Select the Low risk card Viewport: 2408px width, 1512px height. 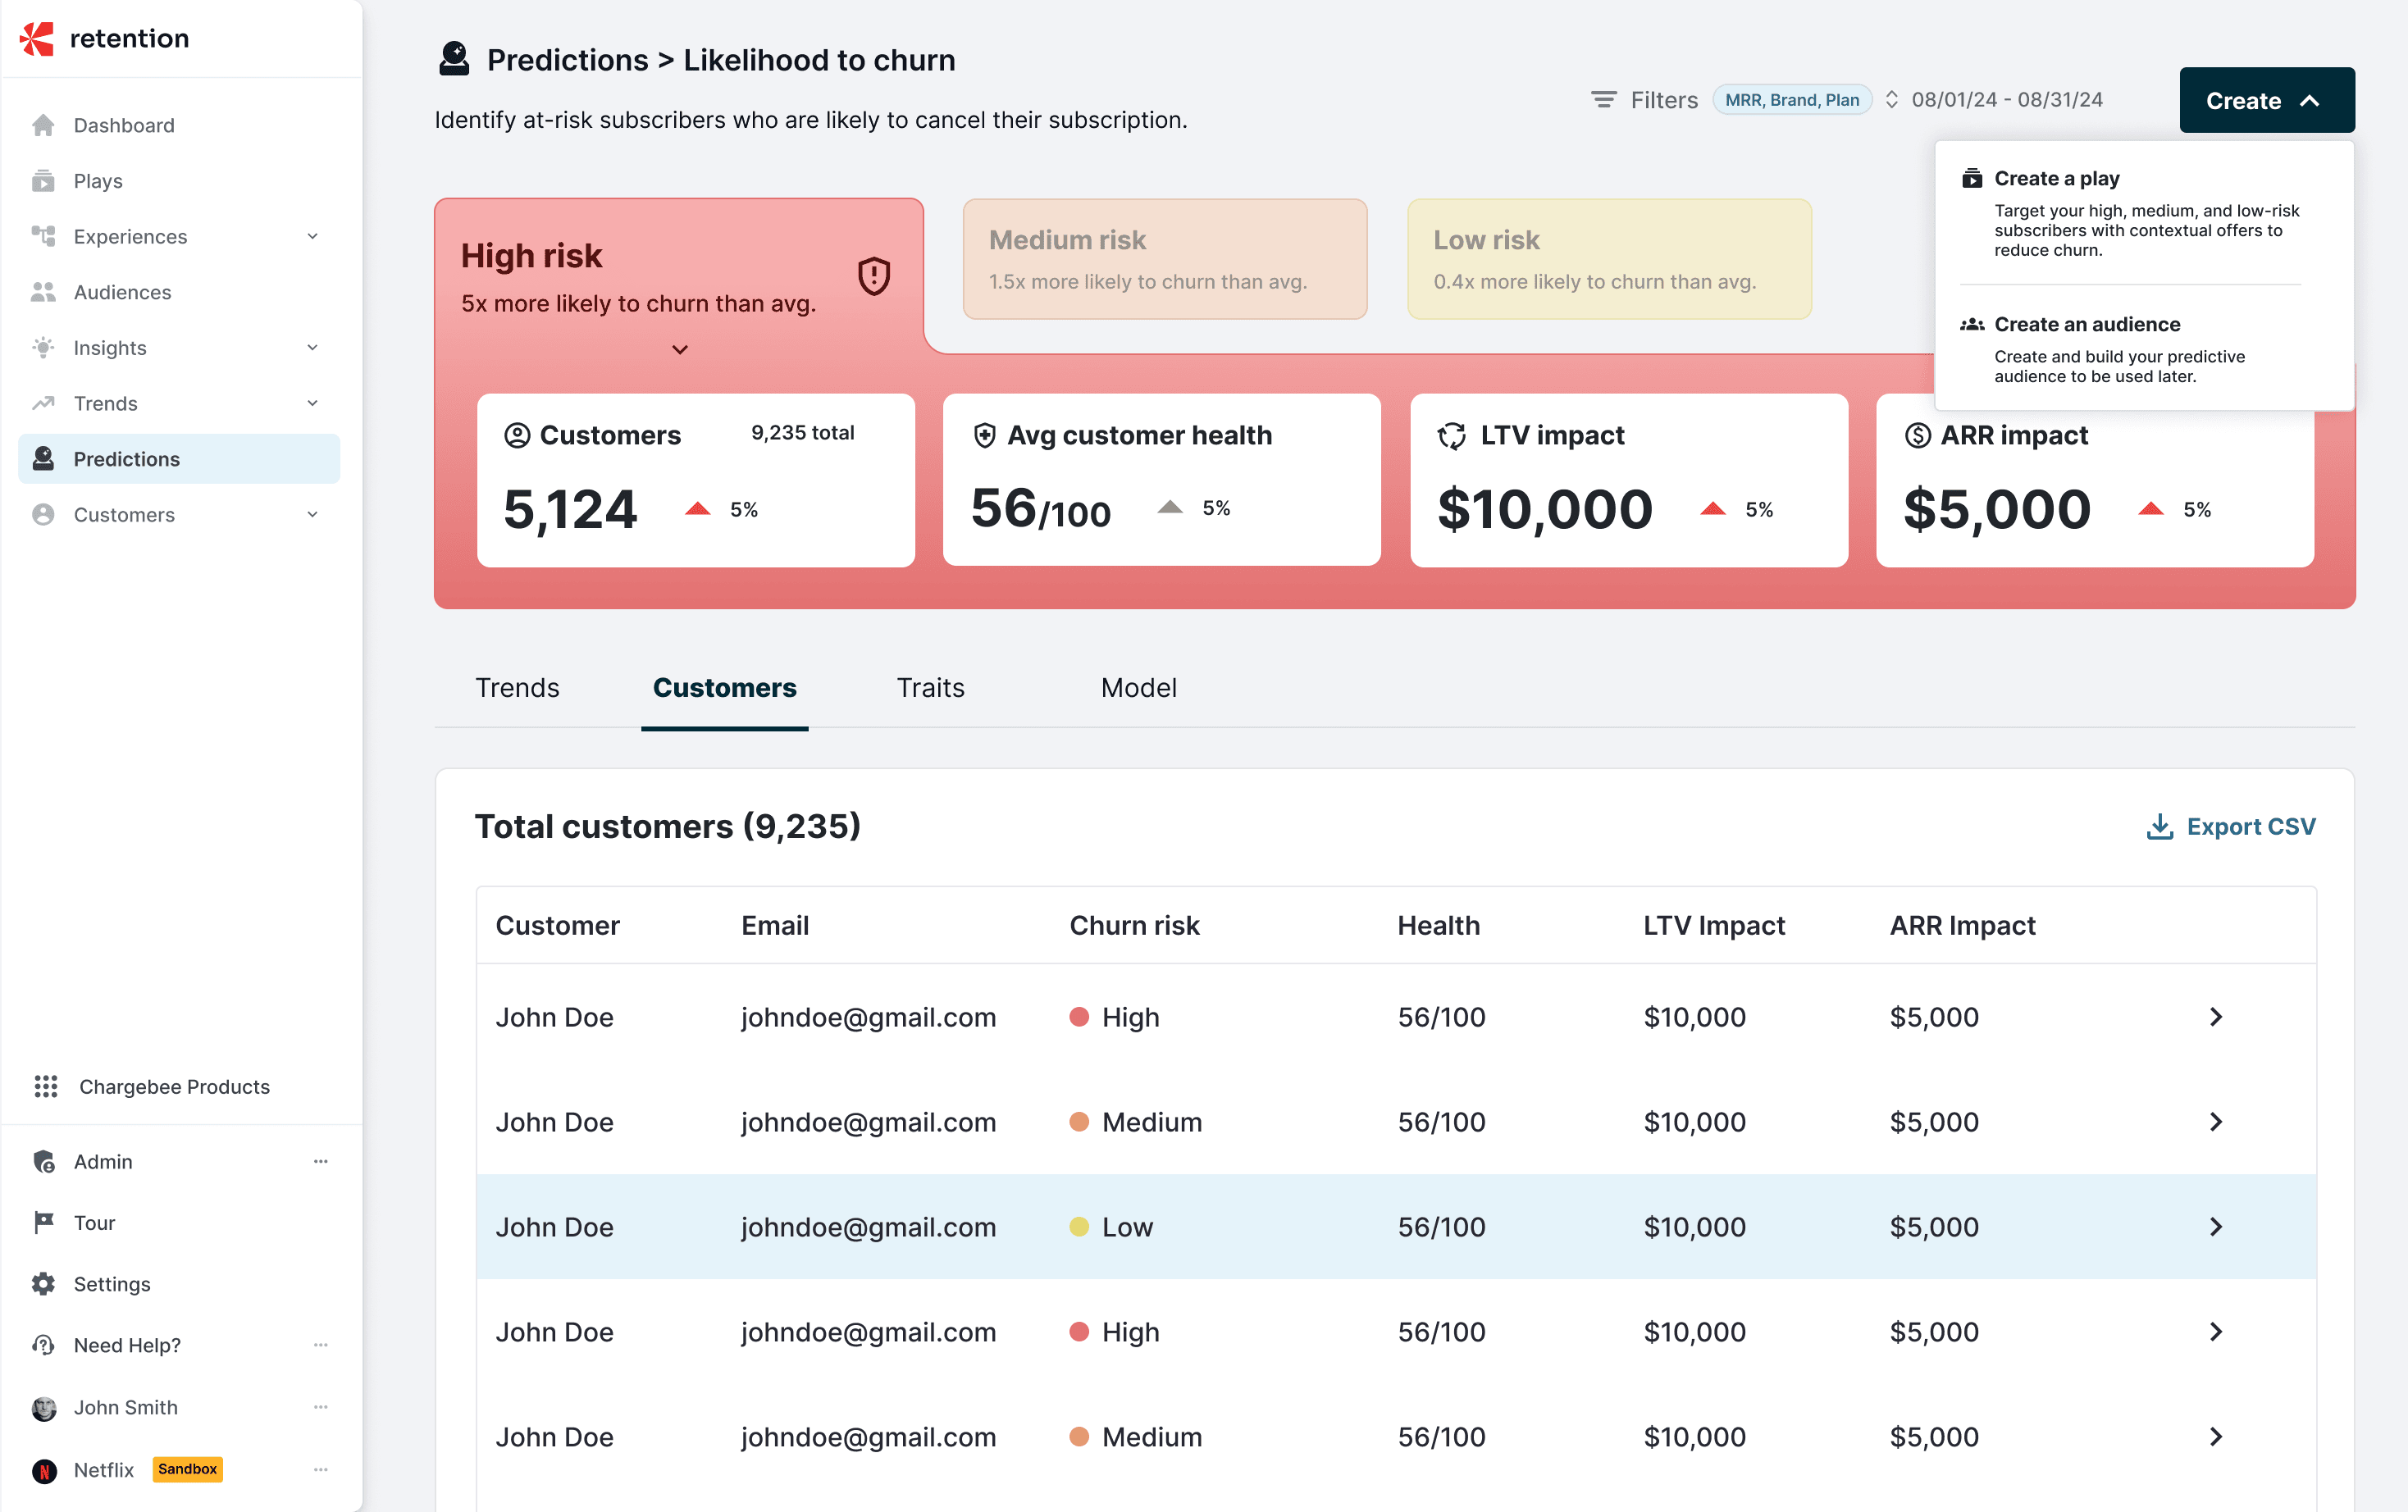point(1608,259)
